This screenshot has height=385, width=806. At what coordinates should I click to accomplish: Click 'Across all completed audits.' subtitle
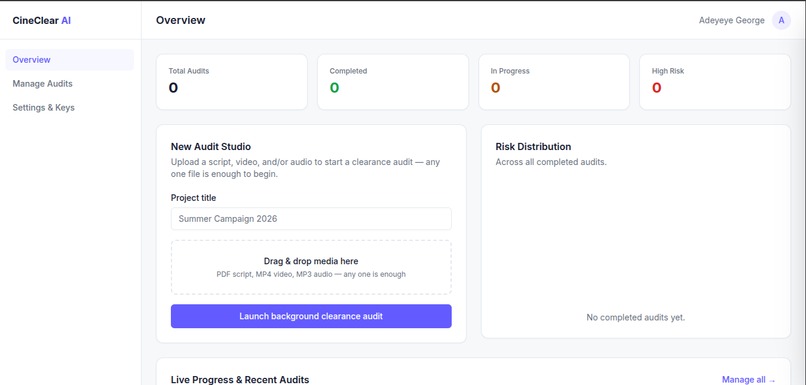pyautogui.click(x=551, y=162)
